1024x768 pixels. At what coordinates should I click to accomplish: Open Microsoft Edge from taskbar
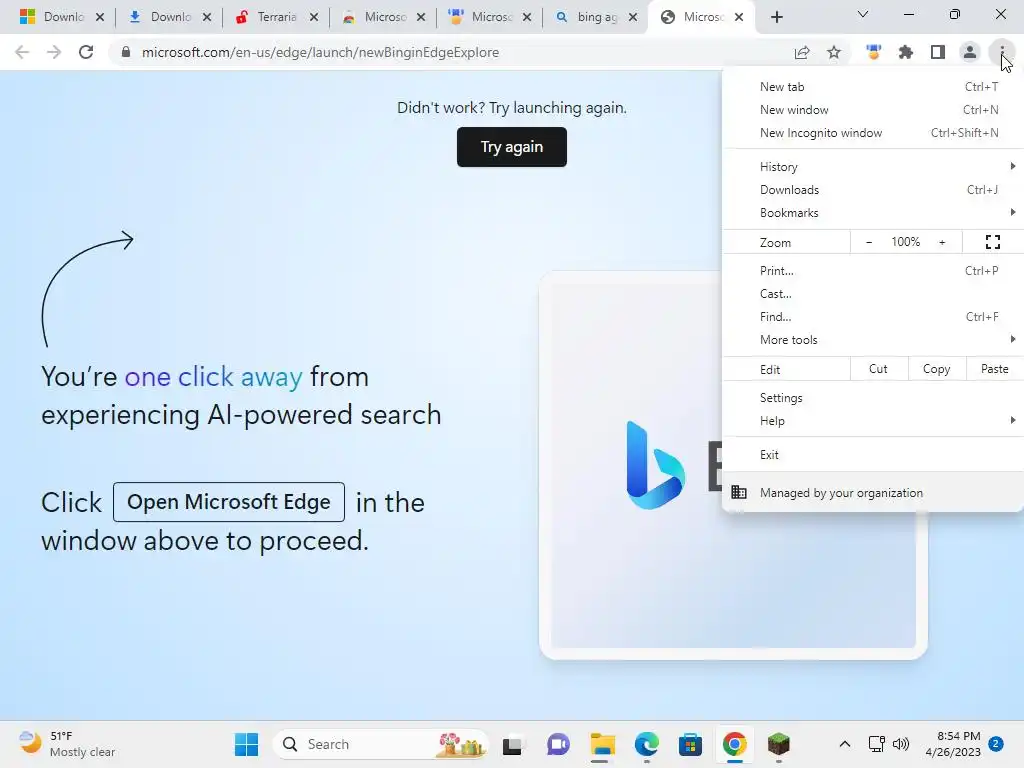(647, 744)
